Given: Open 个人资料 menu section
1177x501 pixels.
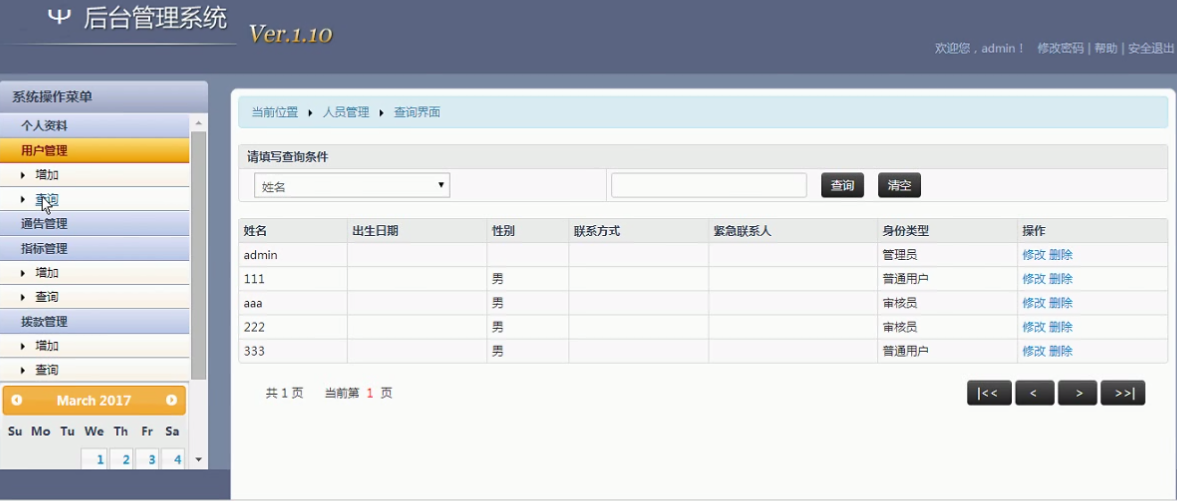Looking at the screenshot, I should pos(95,126).
